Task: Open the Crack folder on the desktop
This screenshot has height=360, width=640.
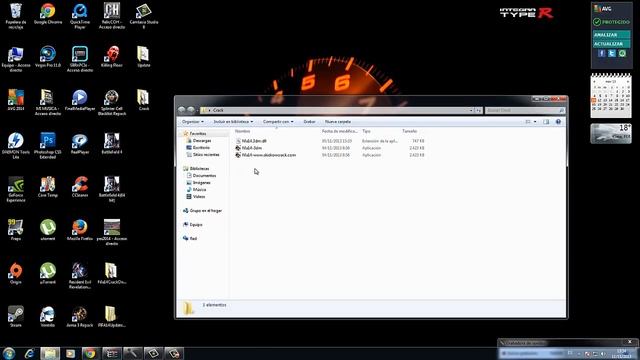Action: coord(144,100)
